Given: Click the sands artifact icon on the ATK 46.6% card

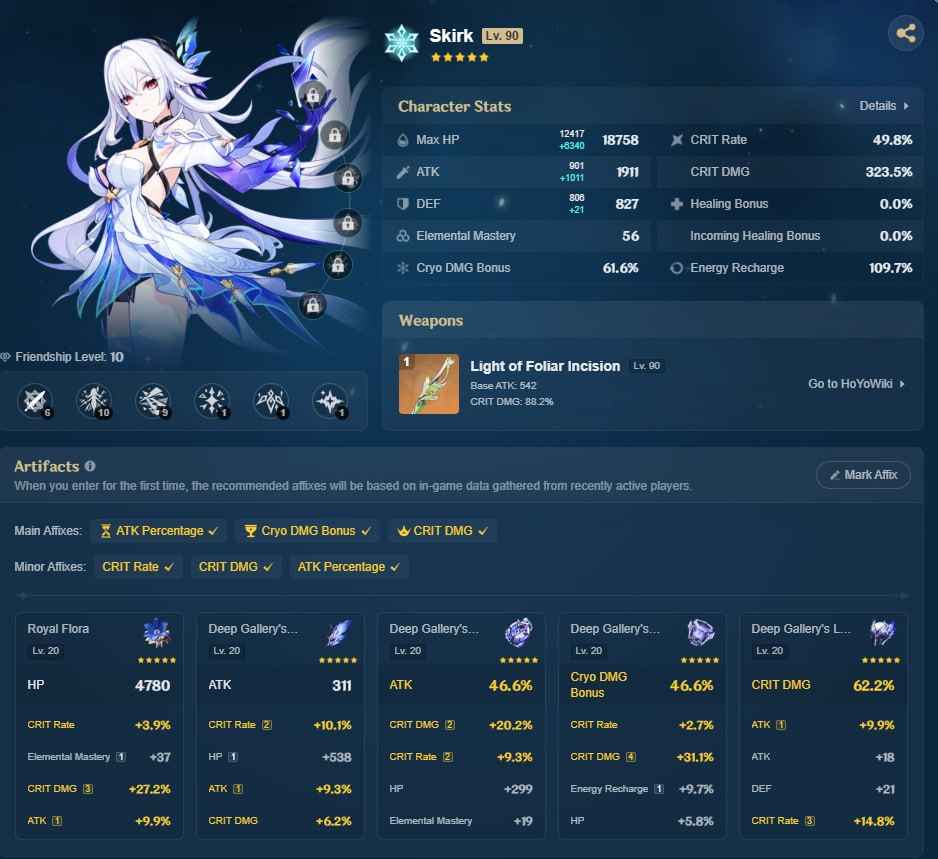Looking at the screenshot, I should click(x=519, y=633).
